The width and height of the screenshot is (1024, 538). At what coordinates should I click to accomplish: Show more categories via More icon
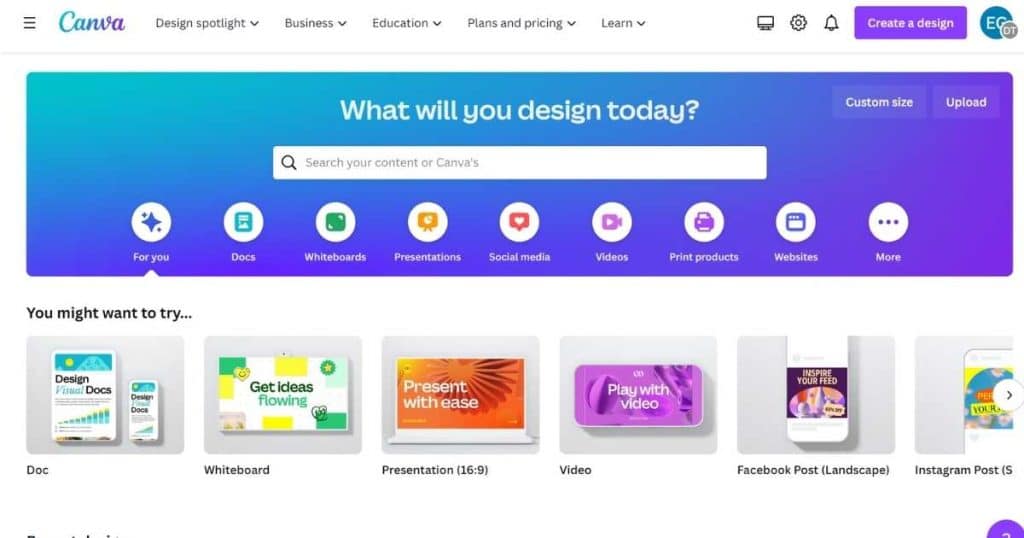click(x=888, y=222)
